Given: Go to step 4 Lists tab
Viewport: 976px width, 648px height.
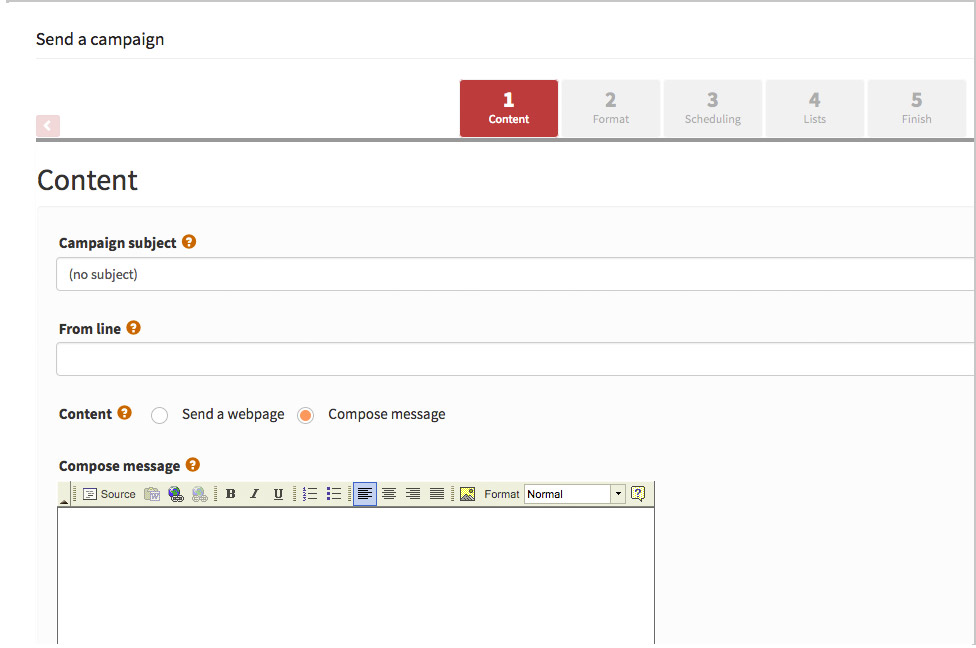Looking at the screenshot, I should click(x=815, y=108).
